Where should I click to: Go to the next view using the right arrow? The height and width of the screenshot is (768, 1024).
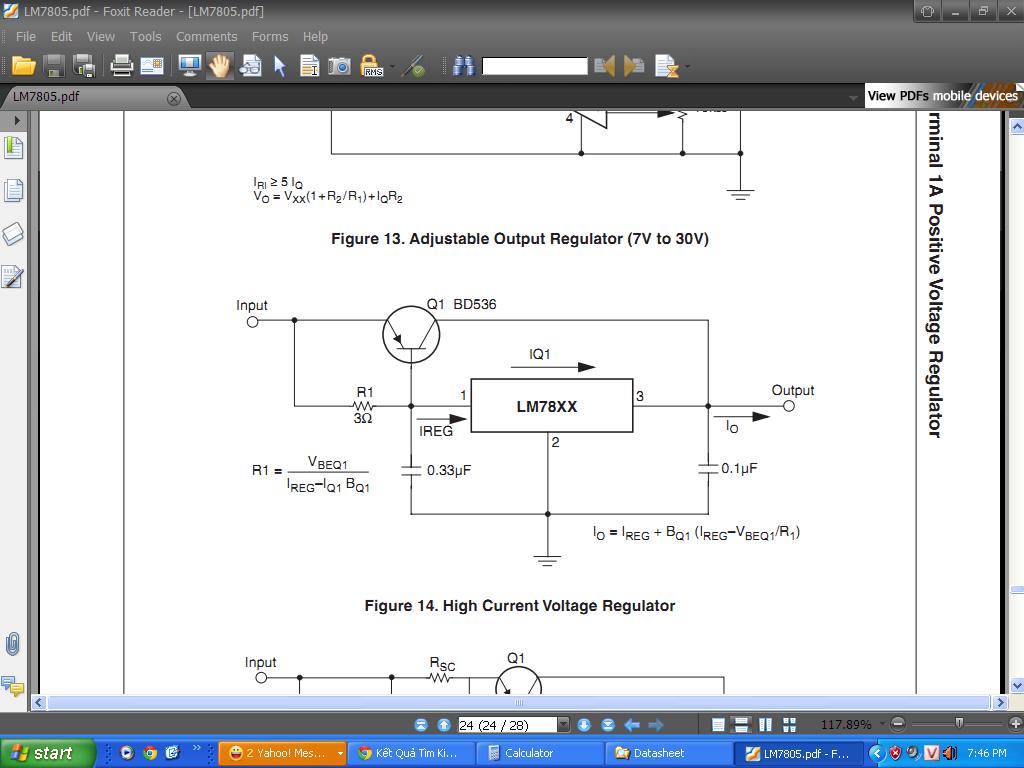click(x=656, y=725)
